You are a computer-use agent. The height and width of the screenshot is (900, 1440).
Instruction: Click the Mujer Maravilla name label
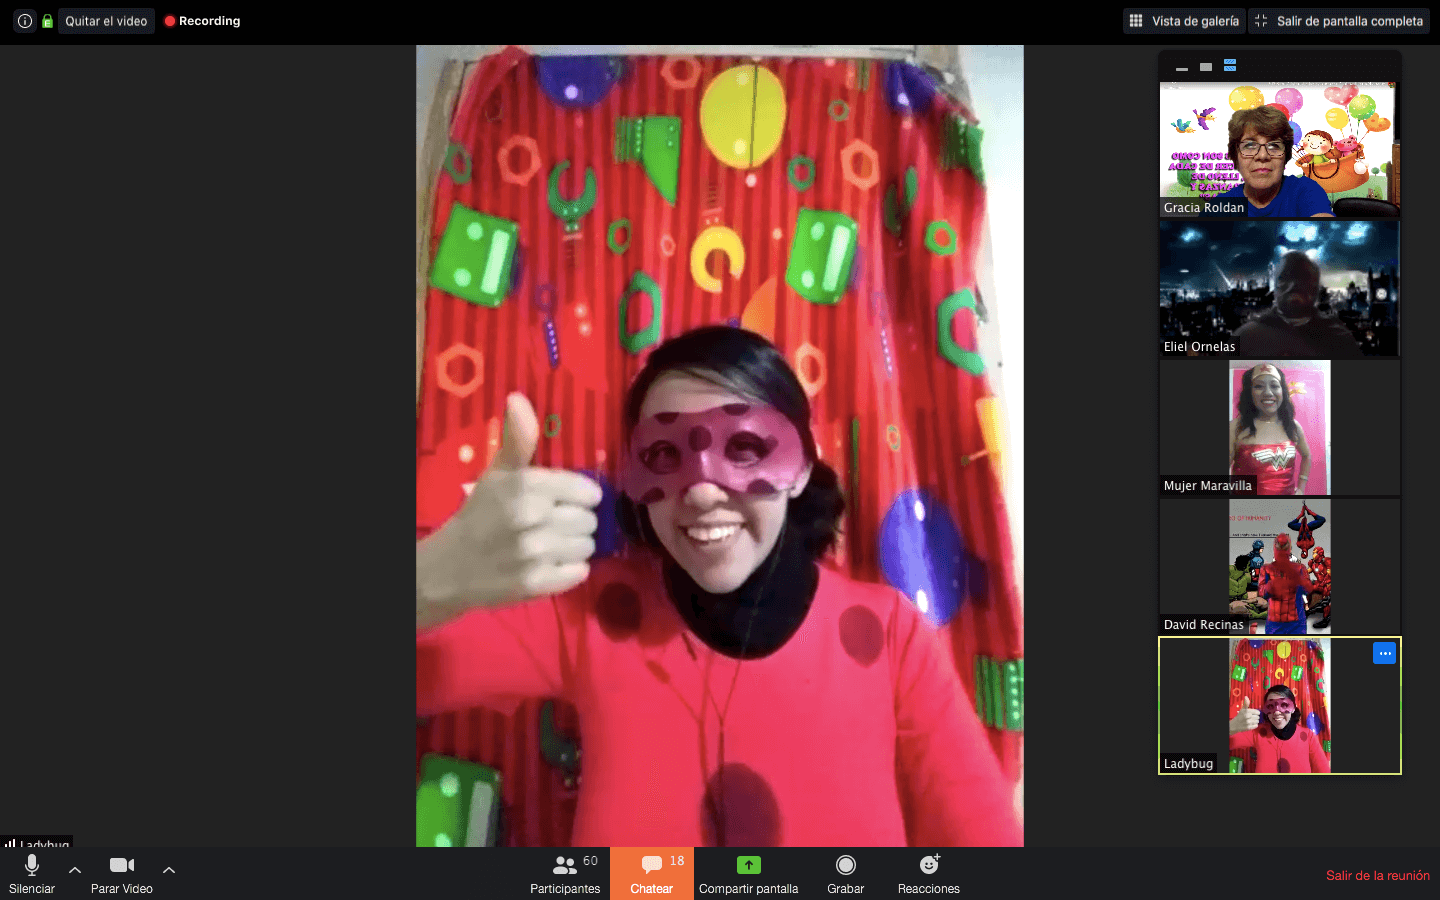coord(1207,485)
